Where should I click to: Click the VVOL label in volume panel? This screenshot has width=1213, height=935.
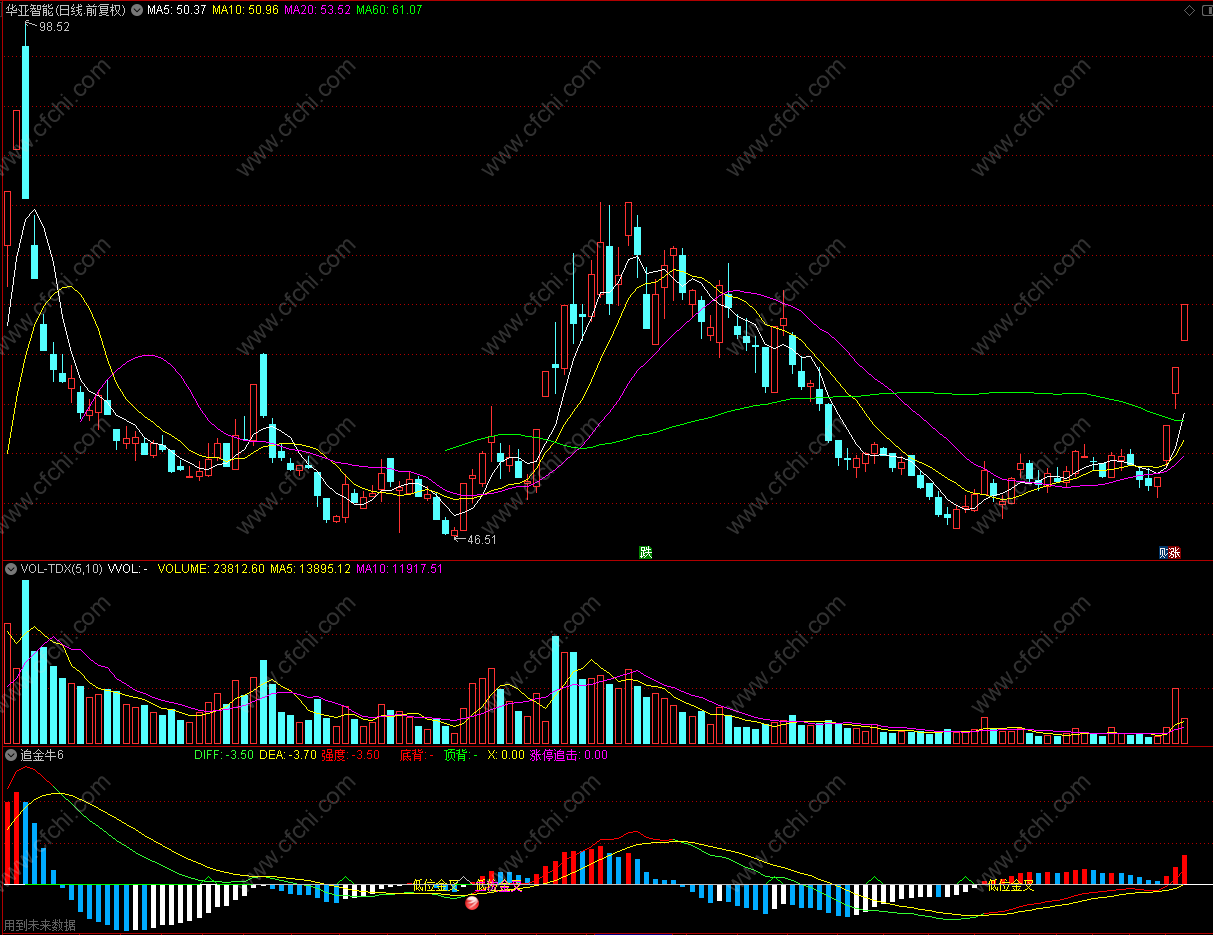coord(128,569)
